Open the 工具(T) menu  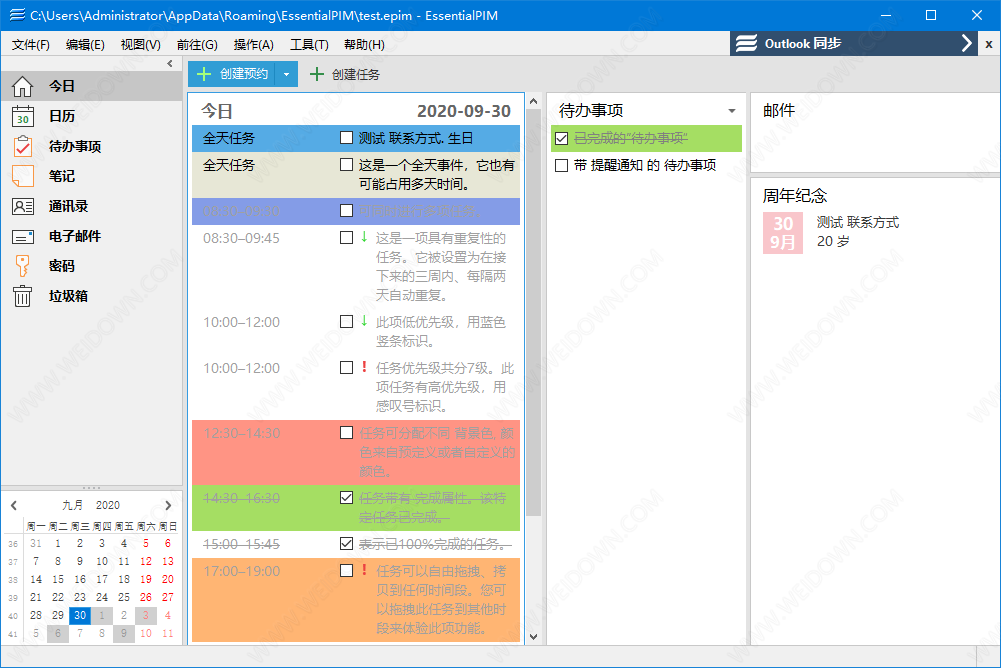tap(309, 44)
